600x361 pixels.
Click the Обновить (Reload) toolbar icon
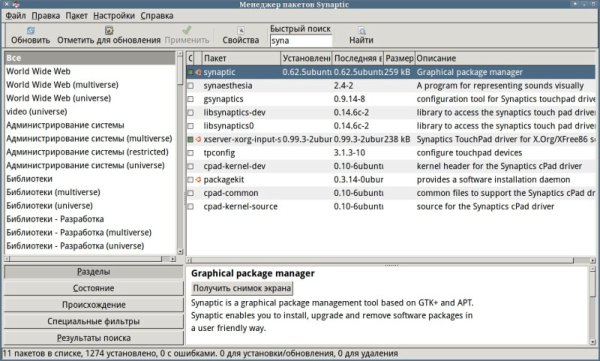31,30
